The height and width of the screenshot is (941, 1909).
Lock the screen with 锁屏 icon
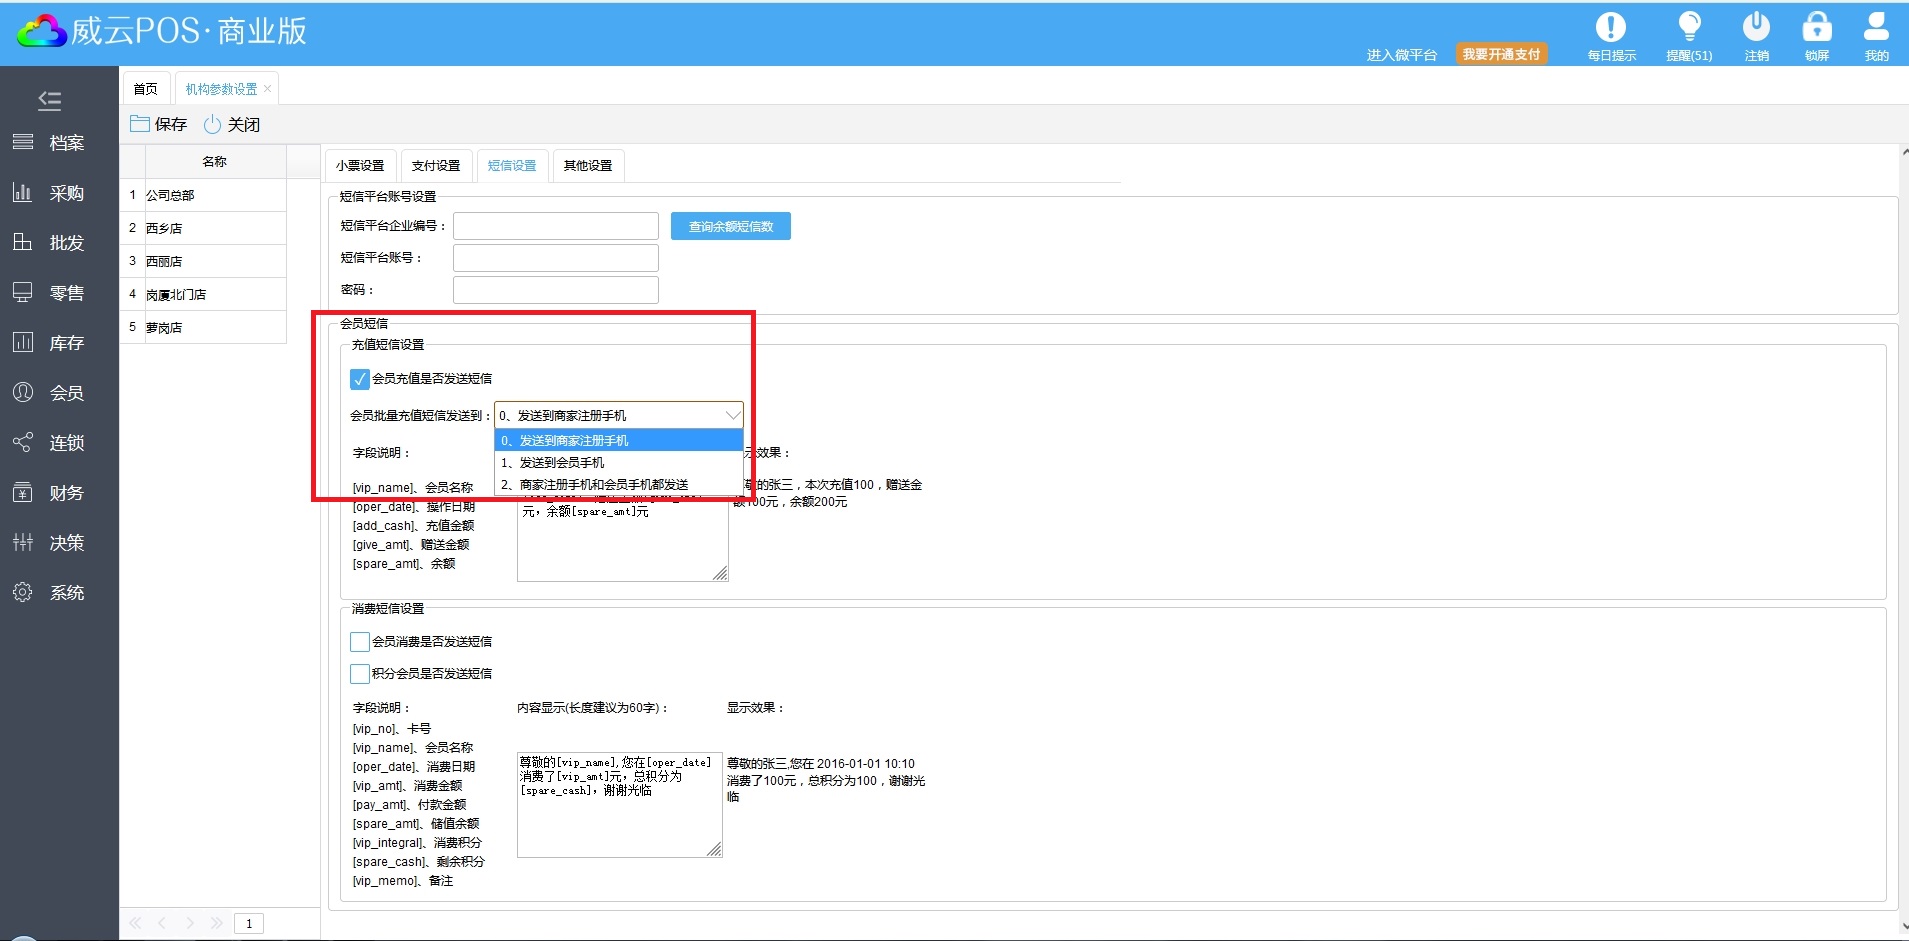coord(1816,28)
